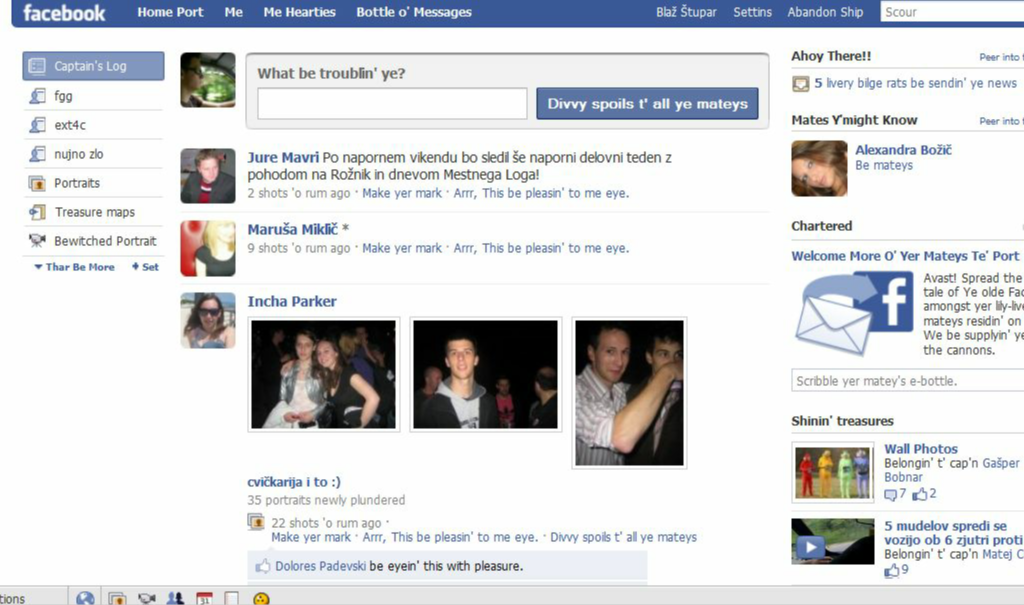The image size is (1024, 605).
Task: Click the notes page icon in bottom bar
Action: 231,598
